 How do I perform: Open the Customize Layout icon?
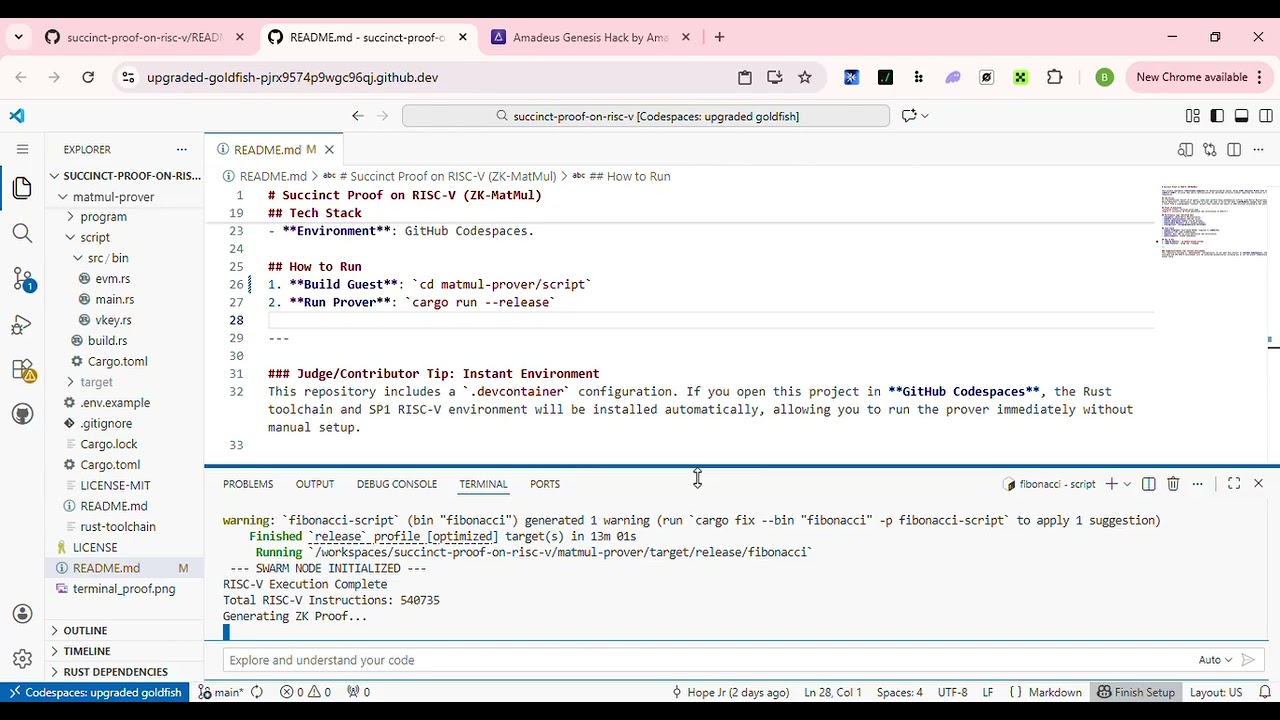pyautogui.click(x=1192, y=116)
